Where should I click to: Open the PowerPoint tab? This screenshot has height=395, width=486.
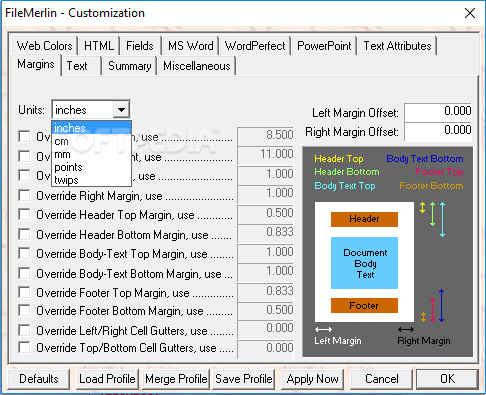coord(324,46)
